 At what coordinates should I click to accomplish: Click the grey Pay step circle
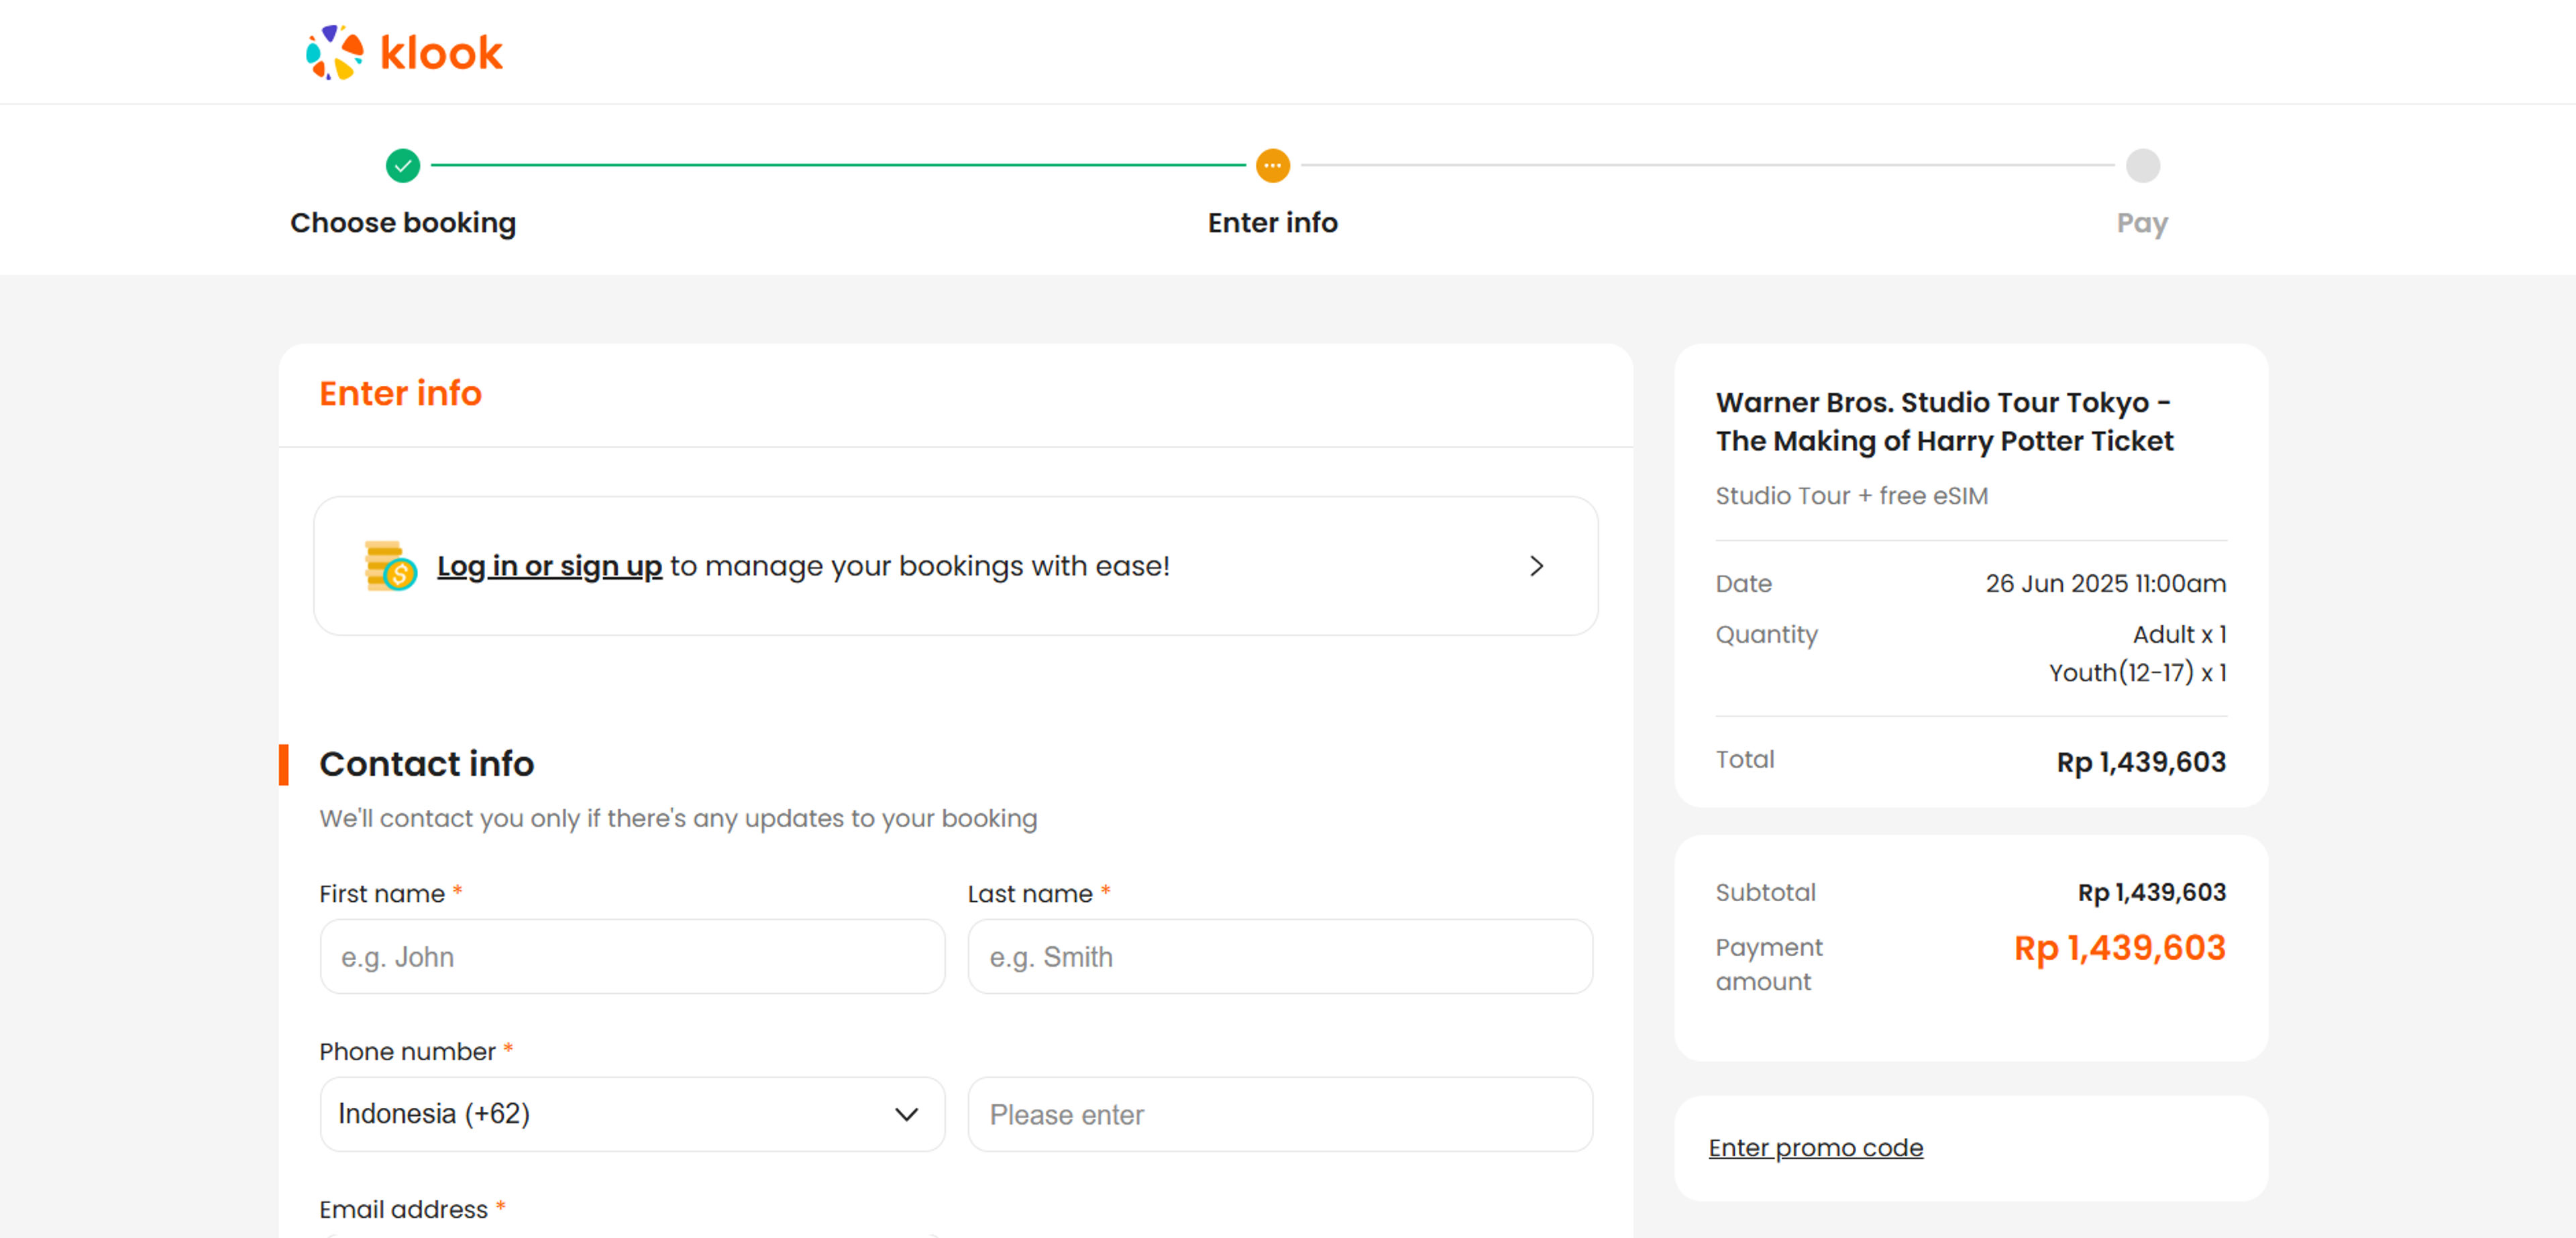tap(2142, 165)
